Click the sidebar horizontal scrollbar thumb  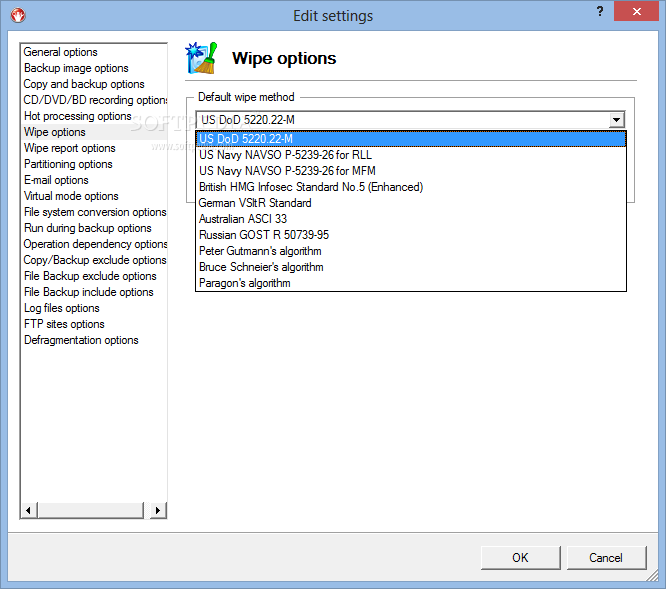pos(91,510)
